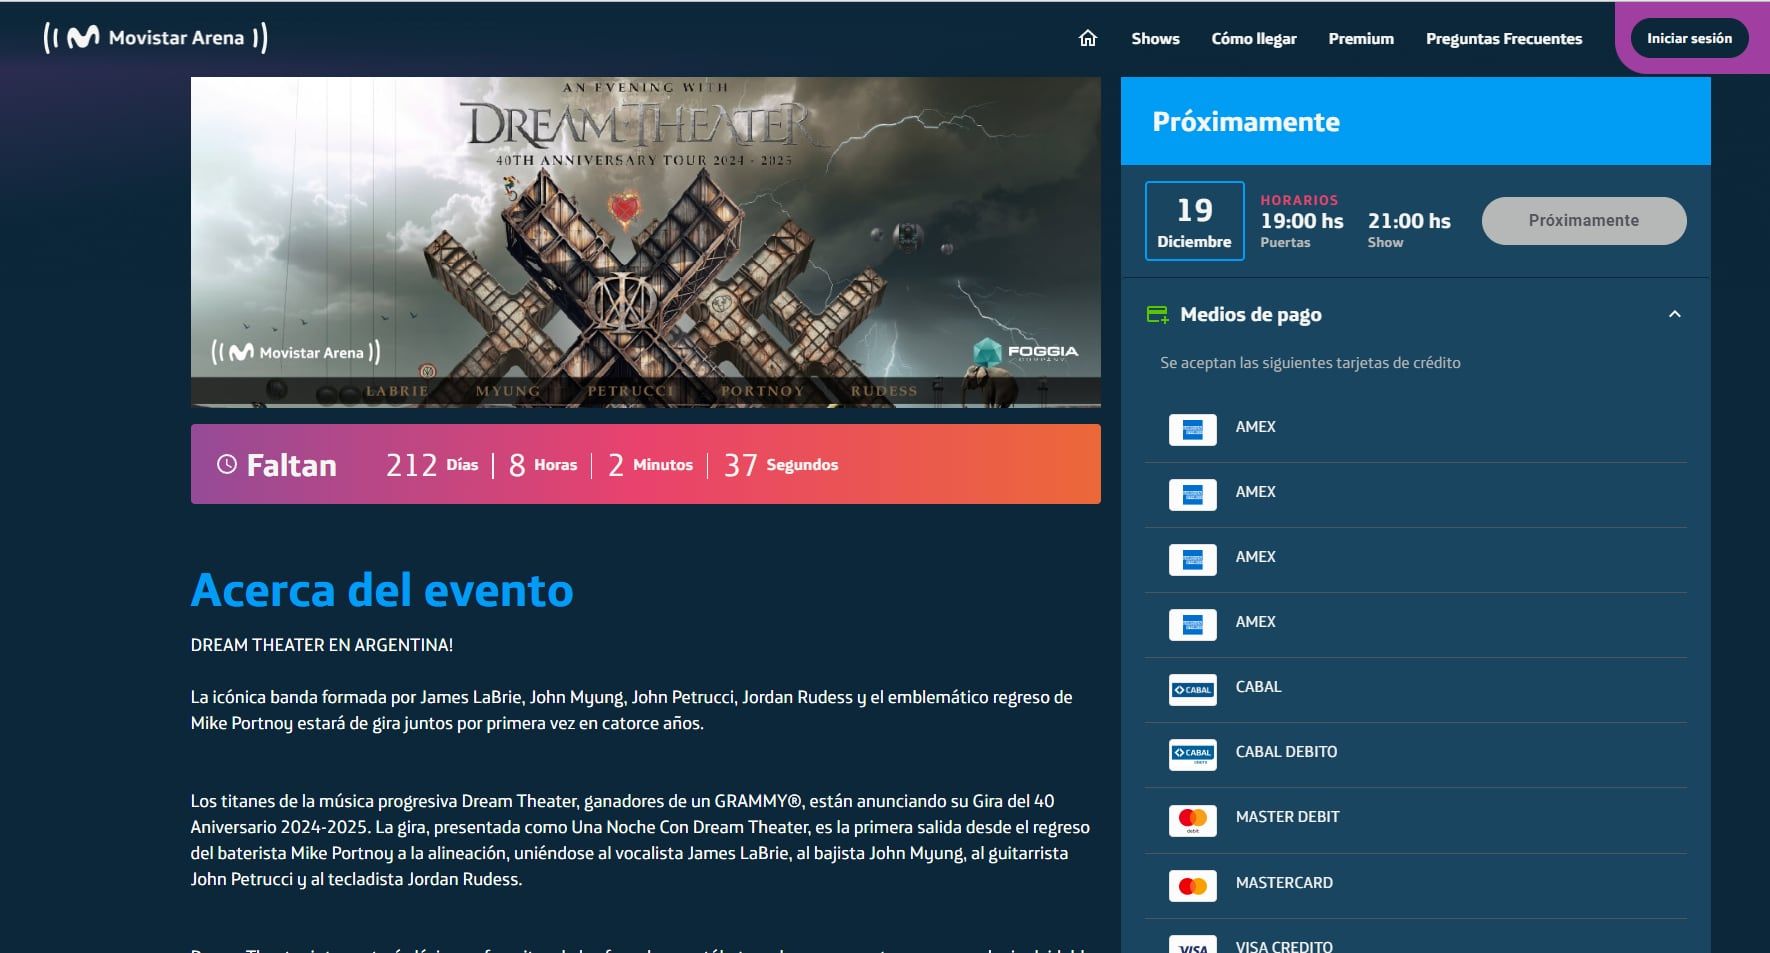Open Preguntas Frecuentes page

1503,39
